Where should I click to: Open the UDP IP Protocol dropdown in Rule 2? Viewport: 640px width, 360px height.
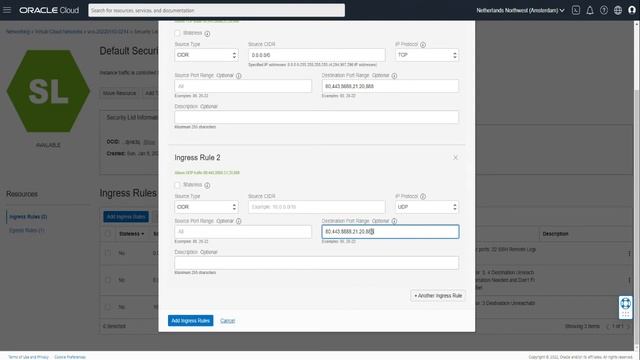(x=427, y=207)
